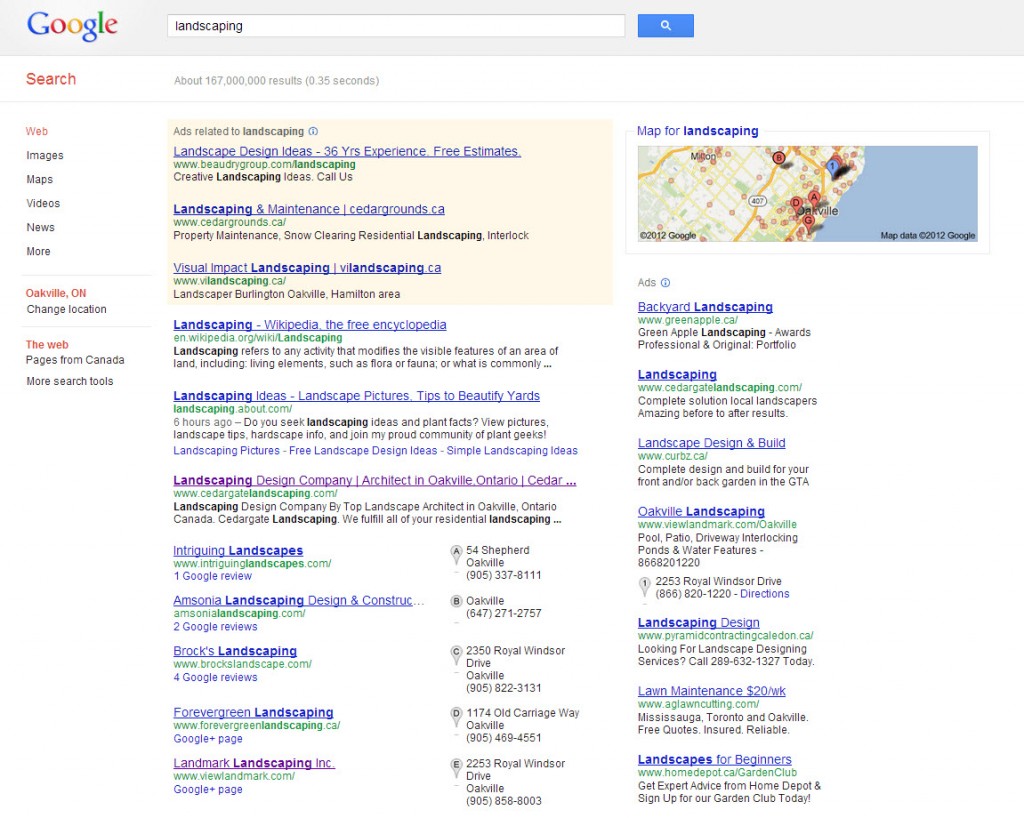
Task: Open 'Landscaping Design Company | Architect in Oakville' result
Action: (x=374, y=480)
